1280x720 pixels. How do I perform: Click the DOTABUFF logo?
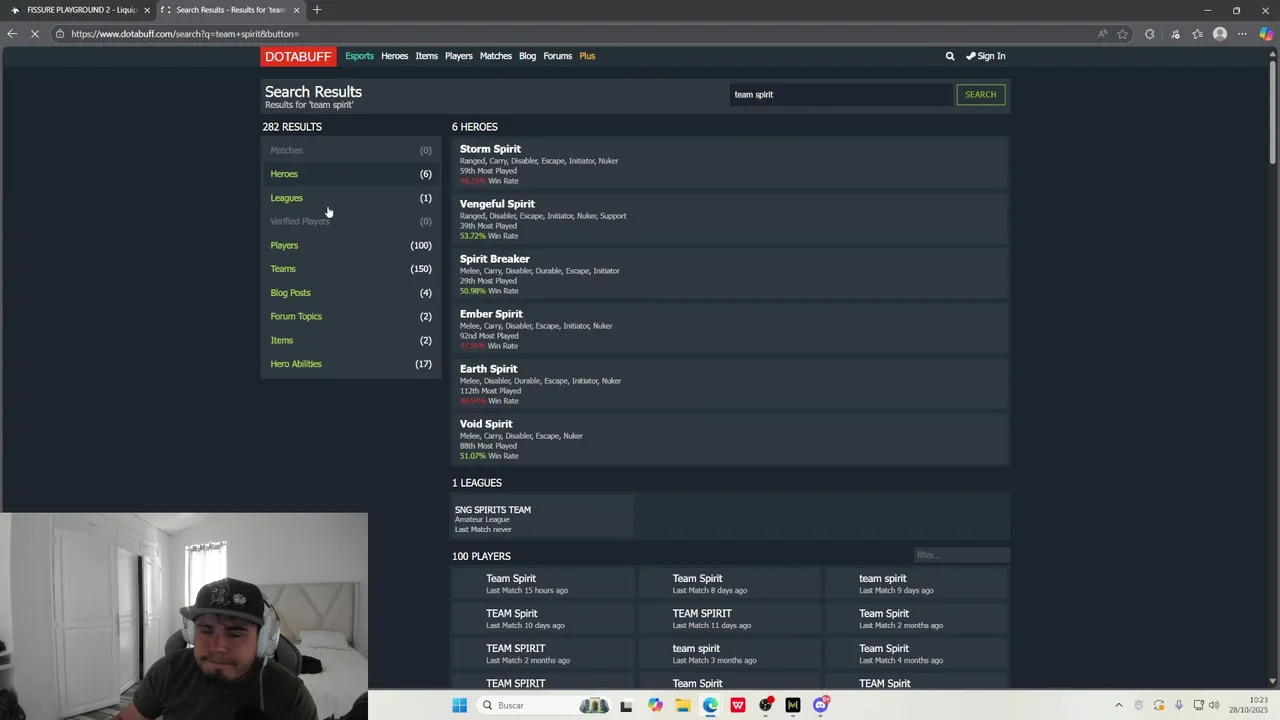297,56
